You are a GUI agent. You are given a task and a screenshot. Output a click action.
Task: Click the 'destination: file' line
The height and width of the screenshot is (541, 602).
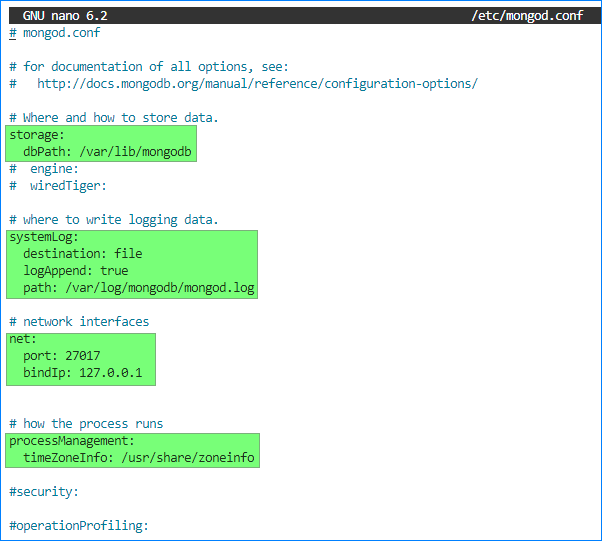tap(83, 254)
